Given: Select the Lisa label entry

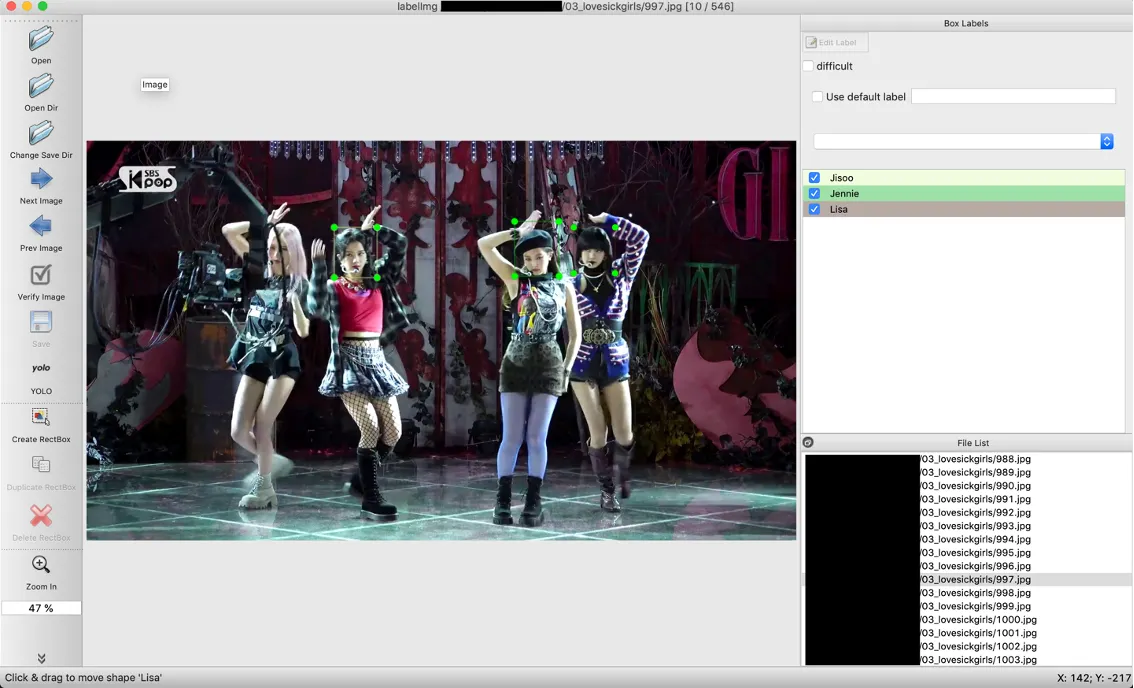Looking at the screenshot, I should [x=839, y=210].
